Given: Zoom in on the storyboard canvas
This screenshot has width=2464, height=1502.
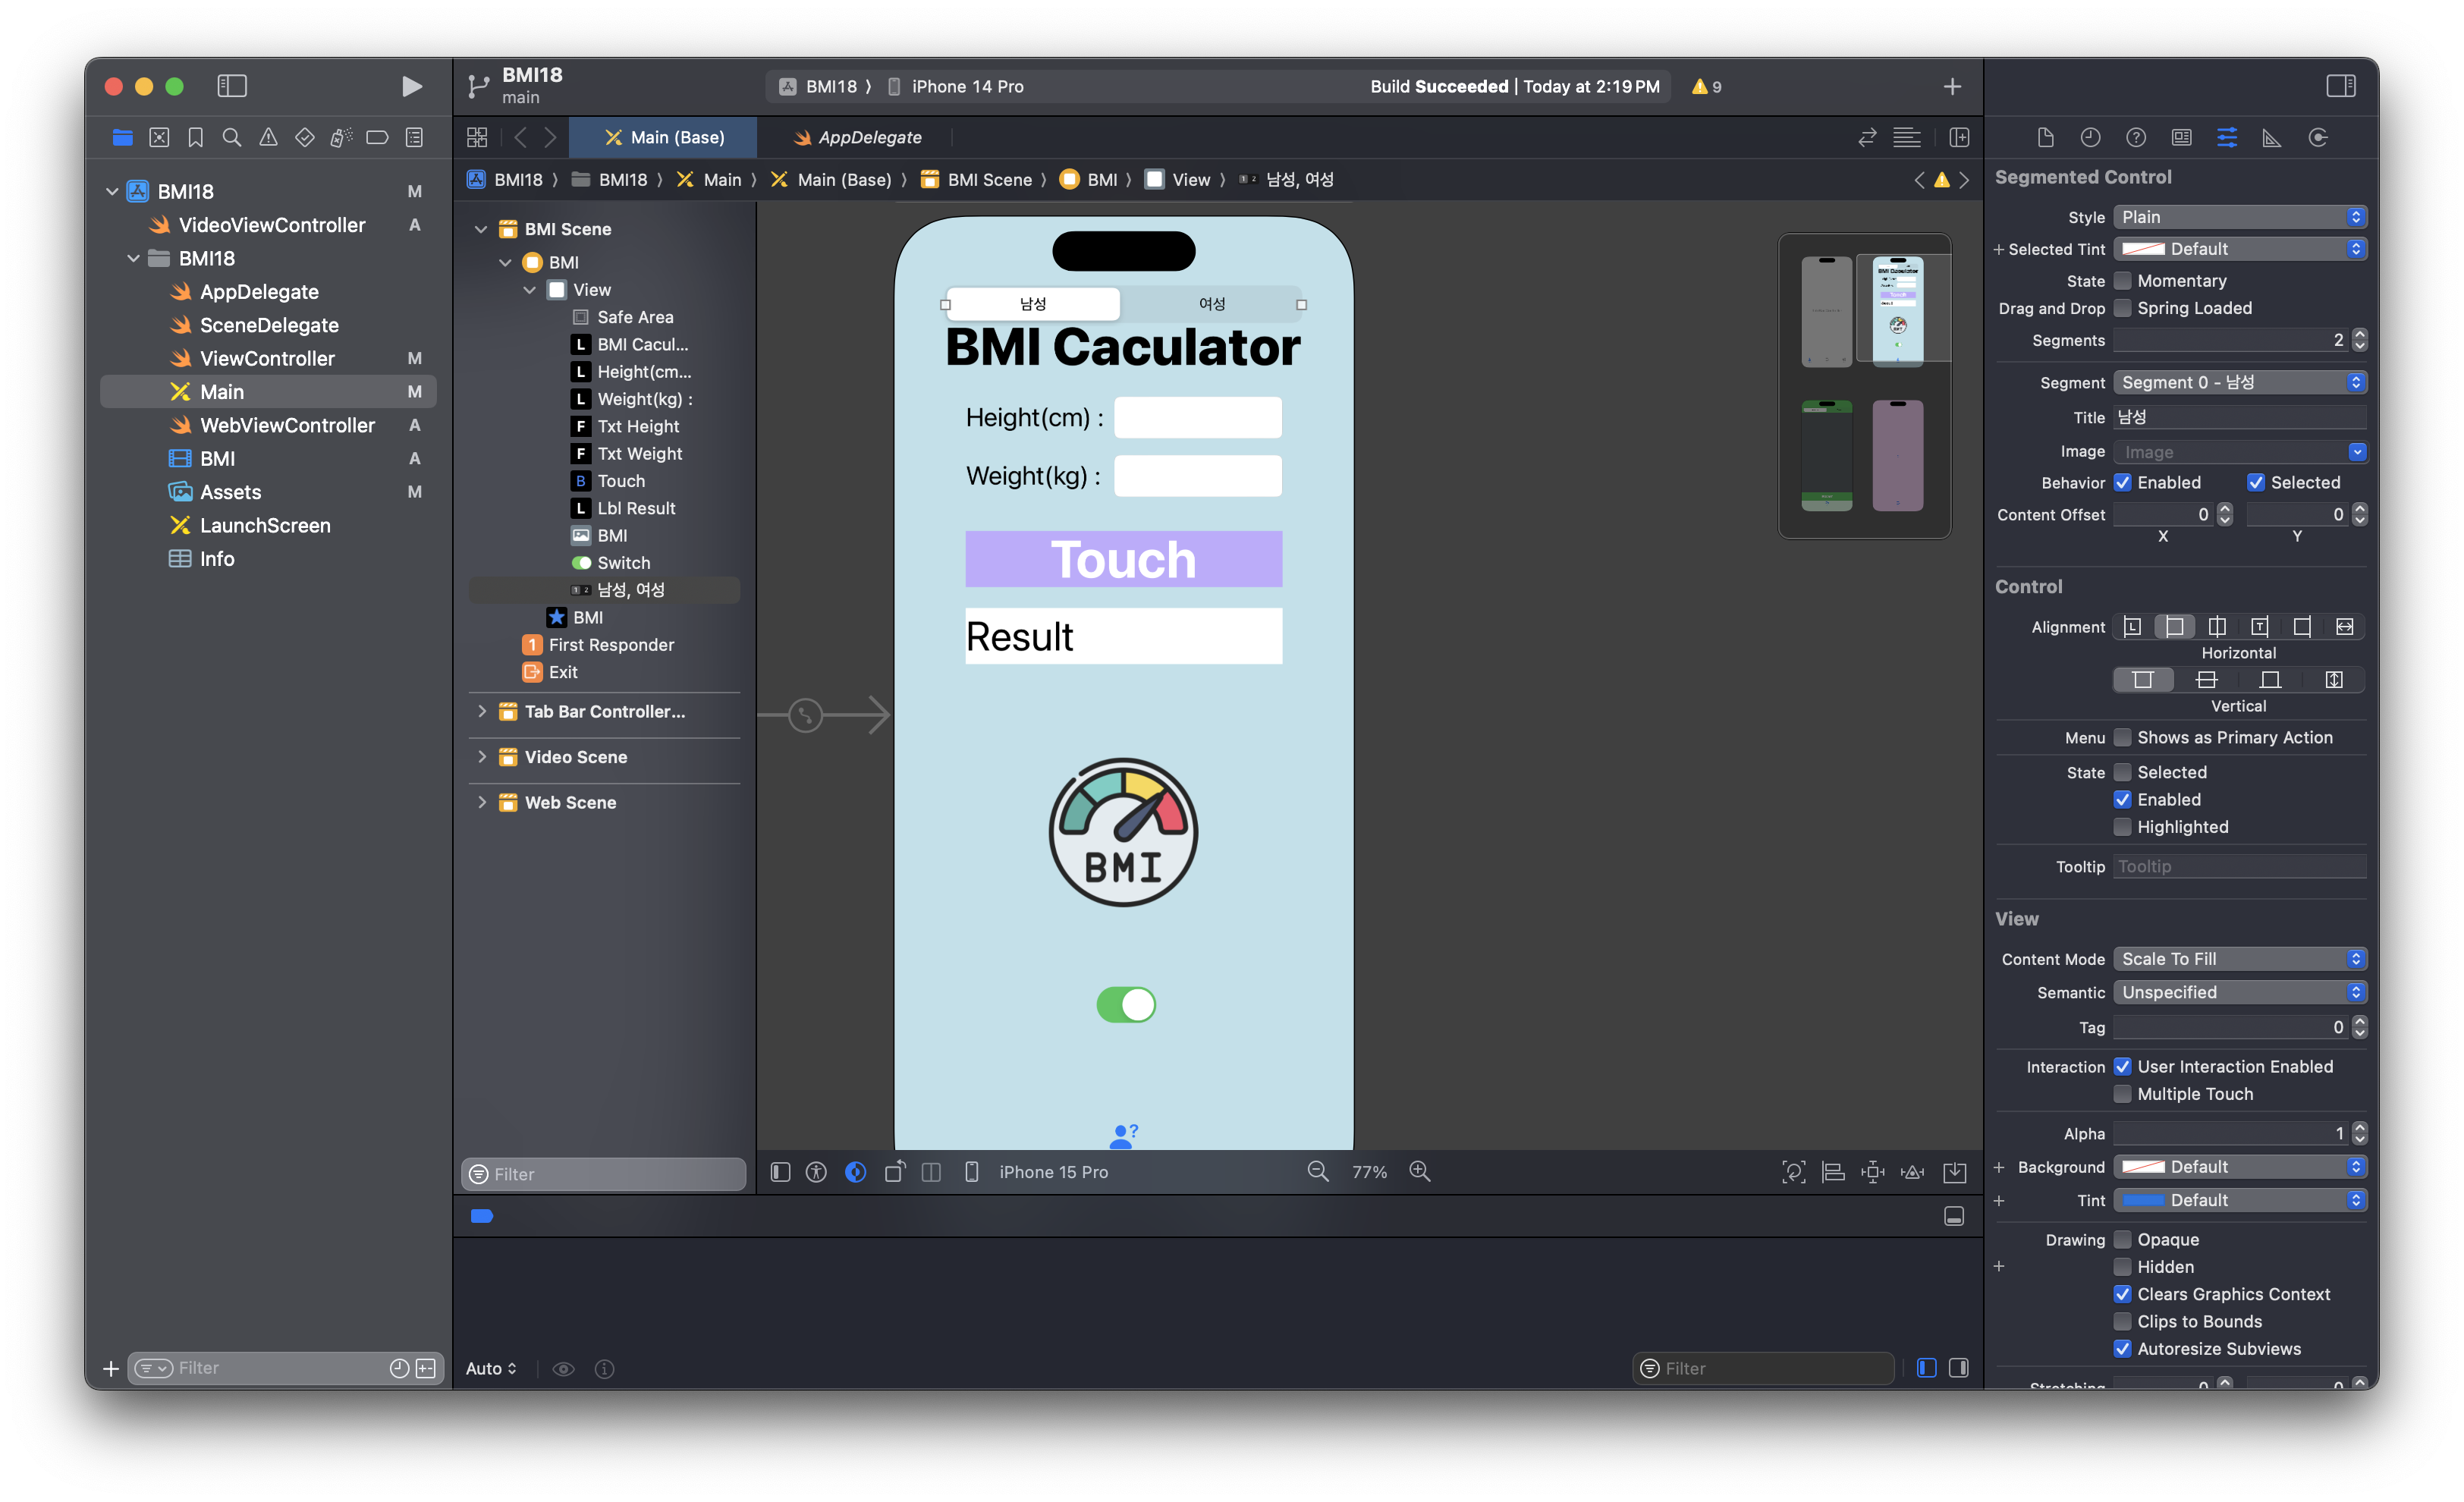Looking at the screenshot, I should coord(1420,1171).
